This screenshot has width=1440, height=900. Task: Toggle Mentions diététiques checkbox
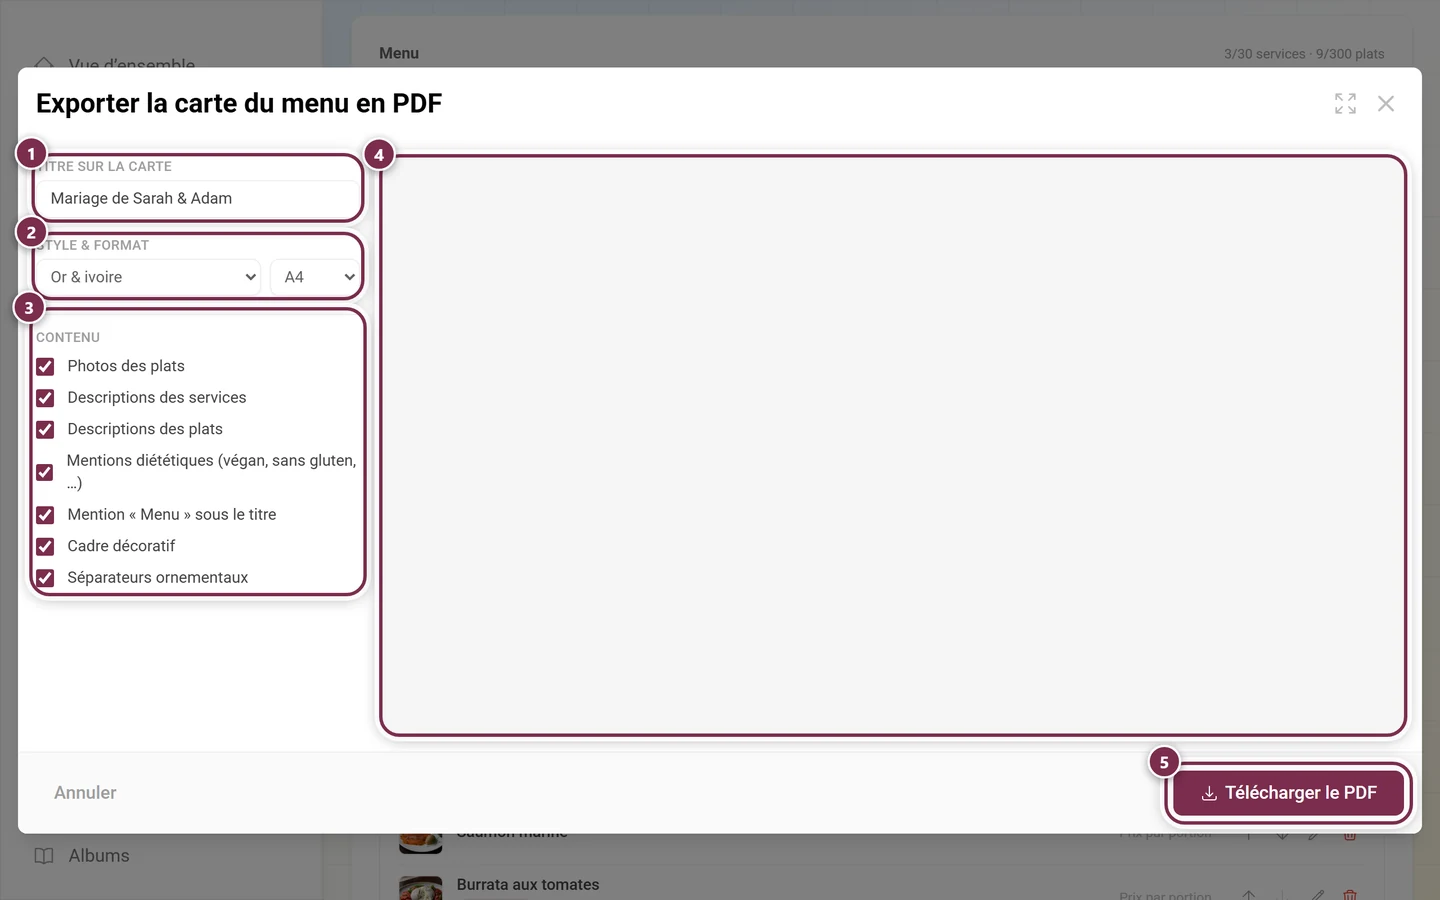click(x=45, y=472)
